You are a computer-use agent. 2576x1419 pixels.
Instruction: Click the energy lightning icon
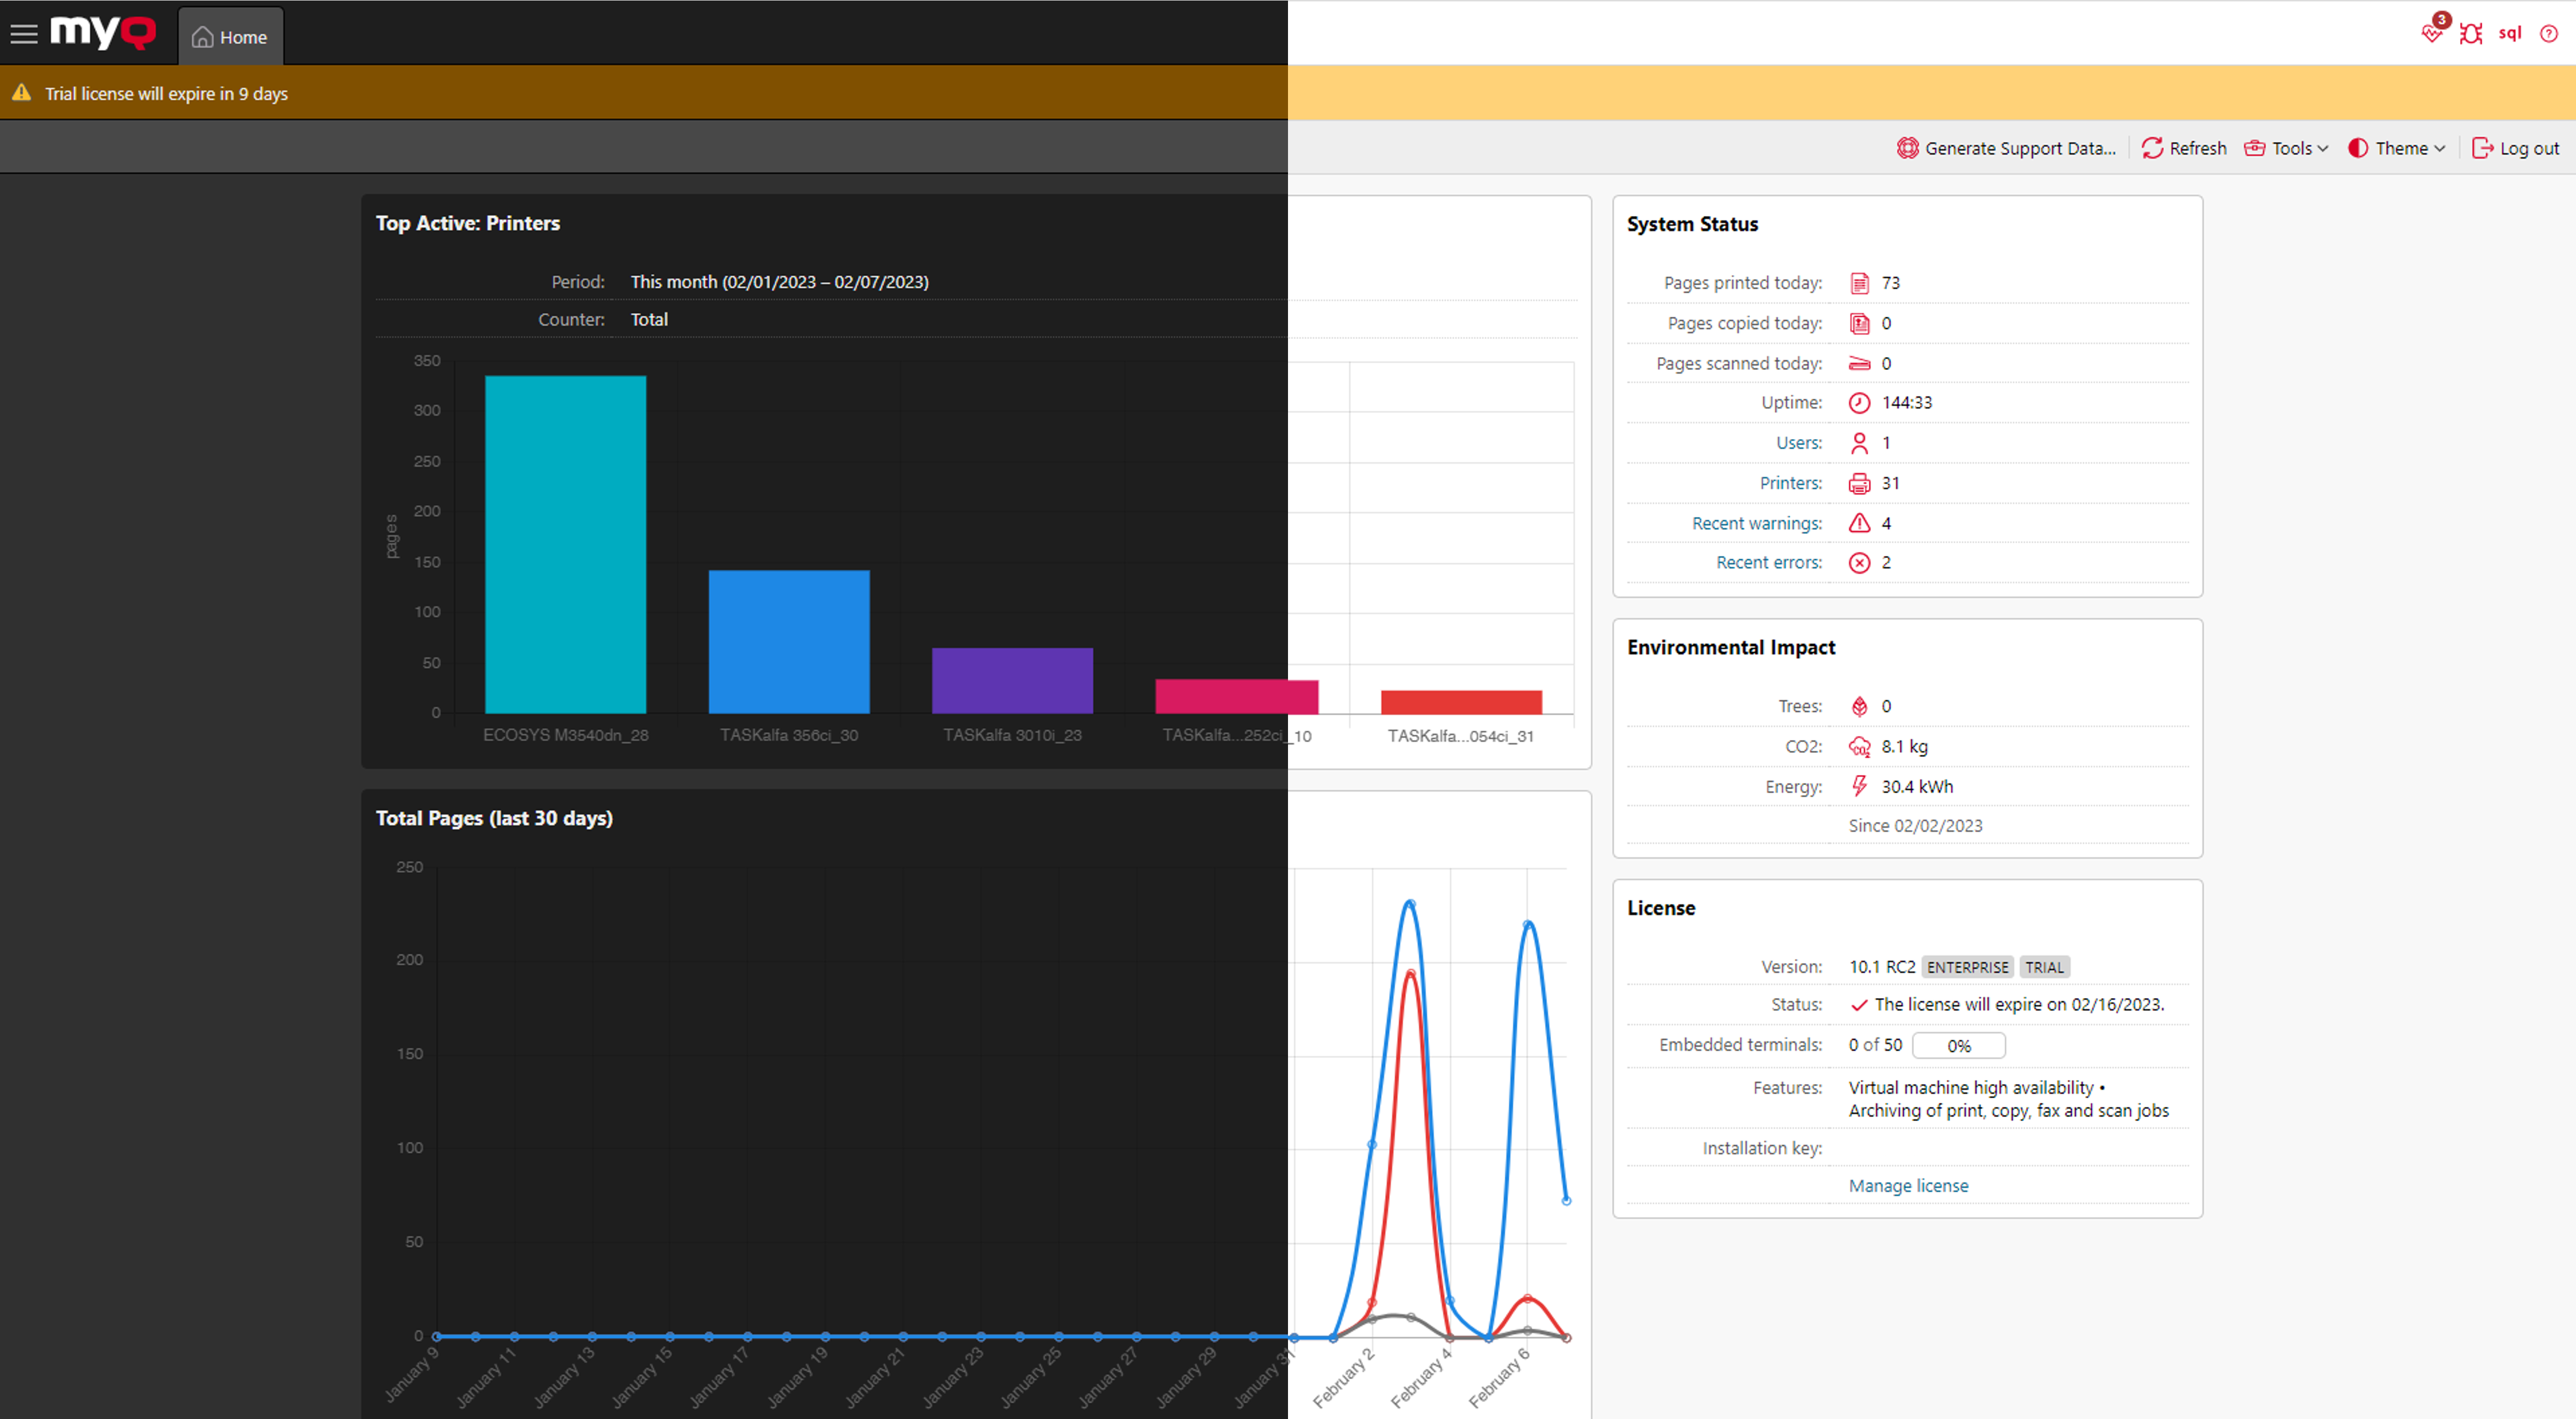1859,786
